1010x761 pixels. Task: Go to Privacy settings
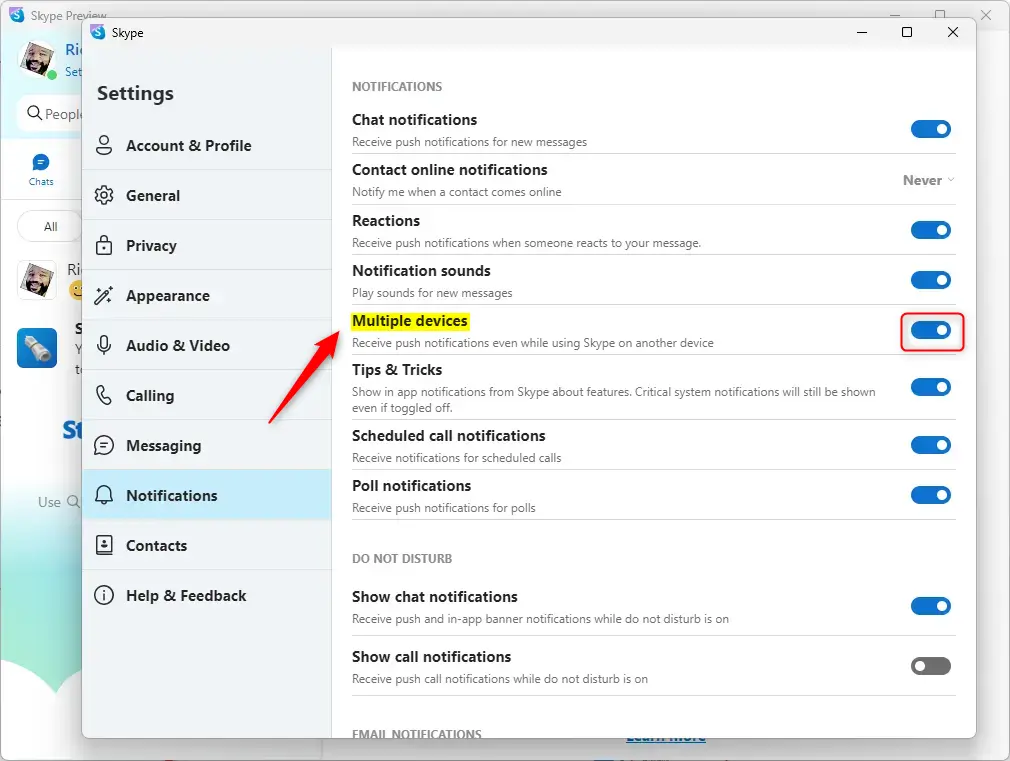[207, 246]
